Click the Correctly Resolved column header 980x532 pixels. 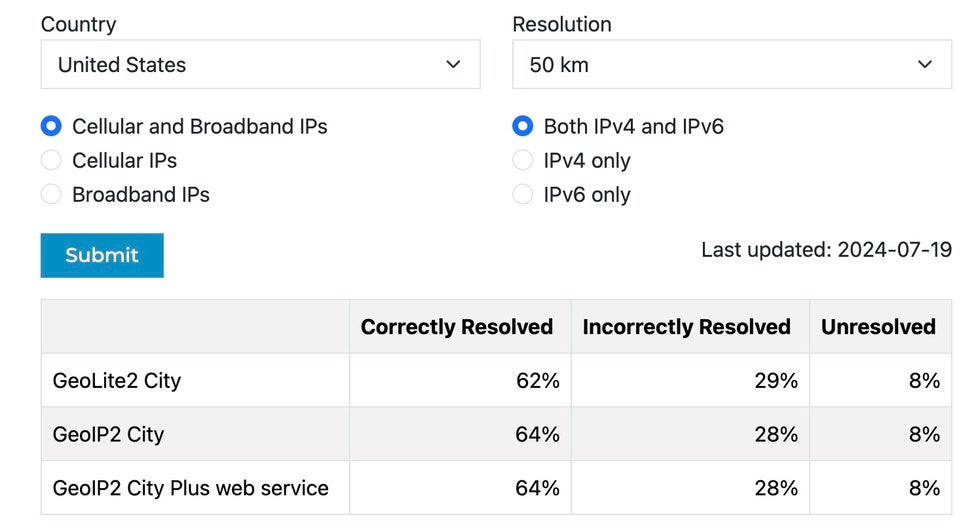click(457, 327)
